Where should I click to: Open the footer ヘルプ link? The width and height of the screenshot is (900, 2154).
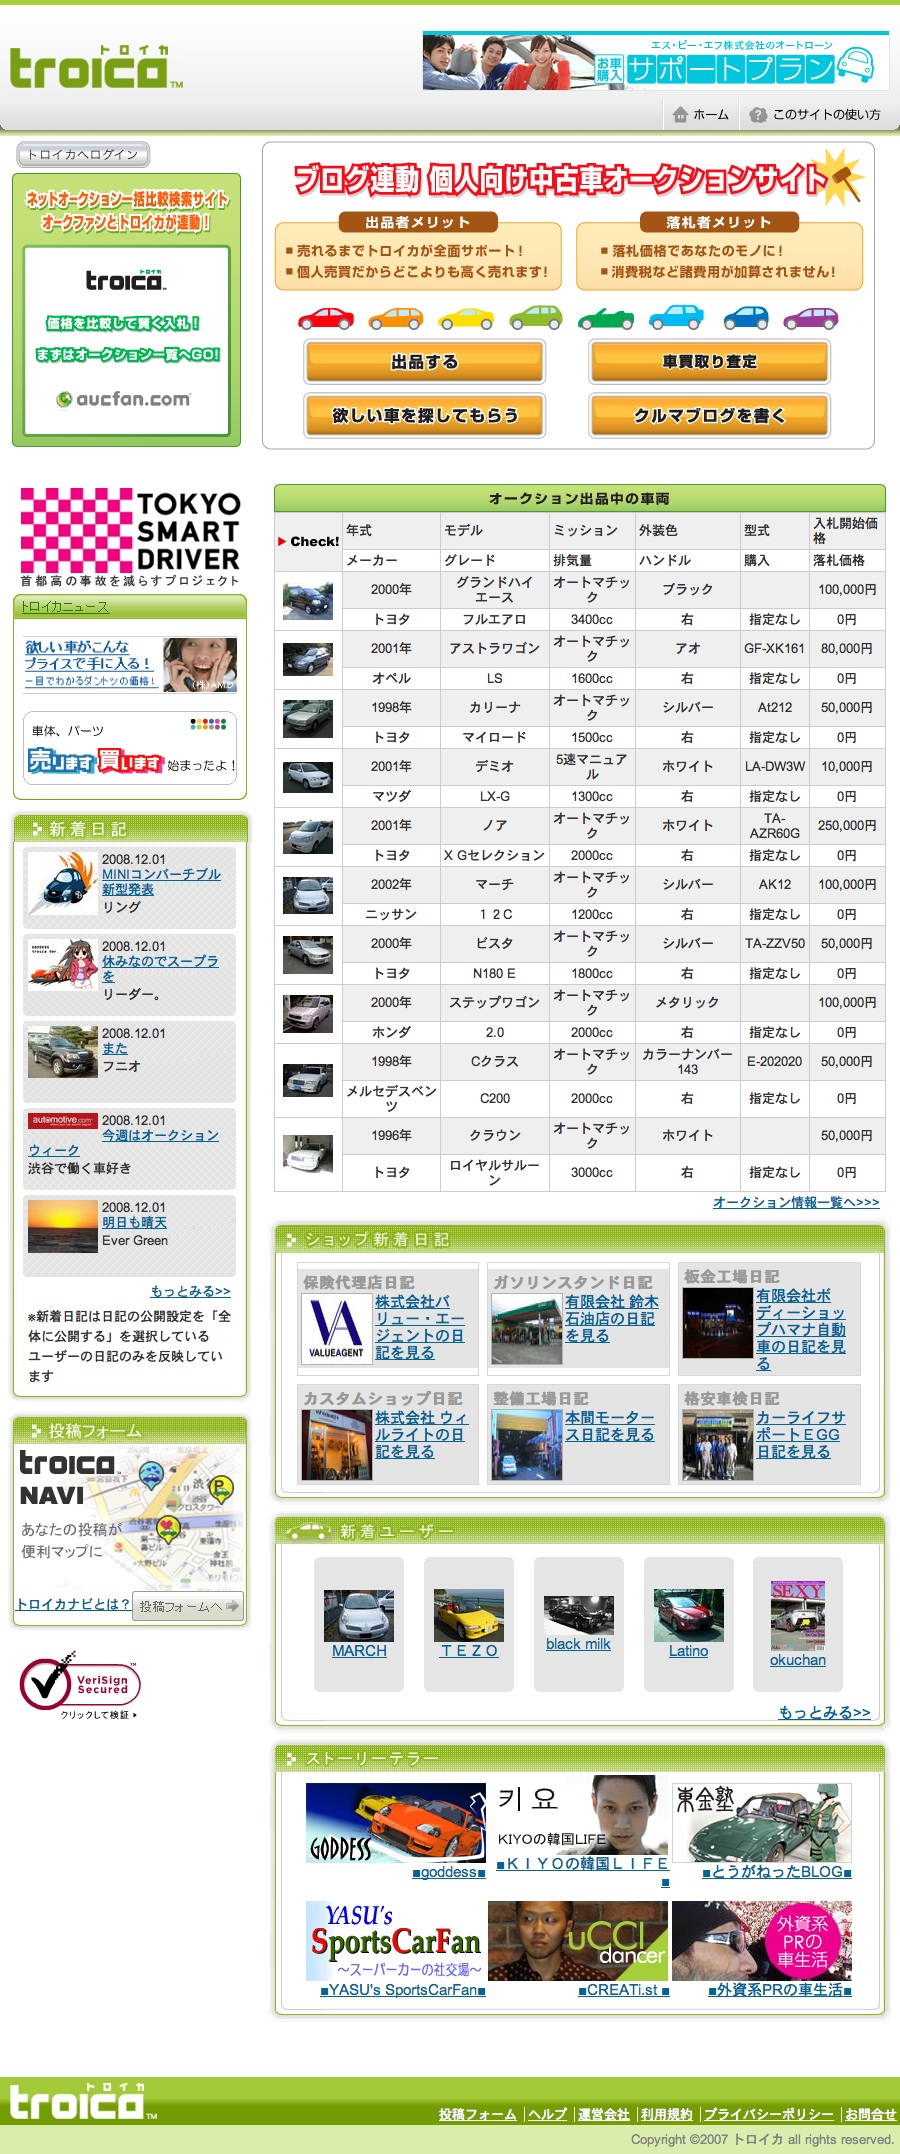point(548,2114)
